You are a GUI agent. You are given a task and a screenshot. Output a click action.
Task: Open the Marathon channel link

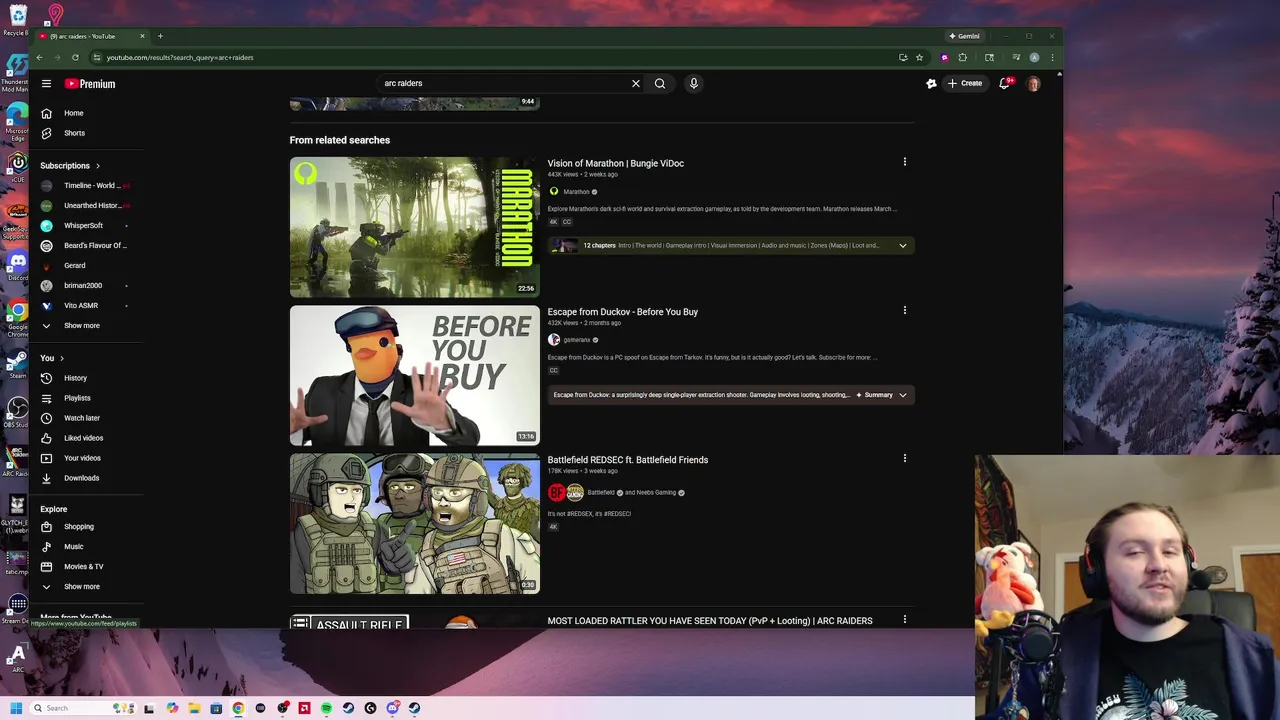(x=576, y=192)
